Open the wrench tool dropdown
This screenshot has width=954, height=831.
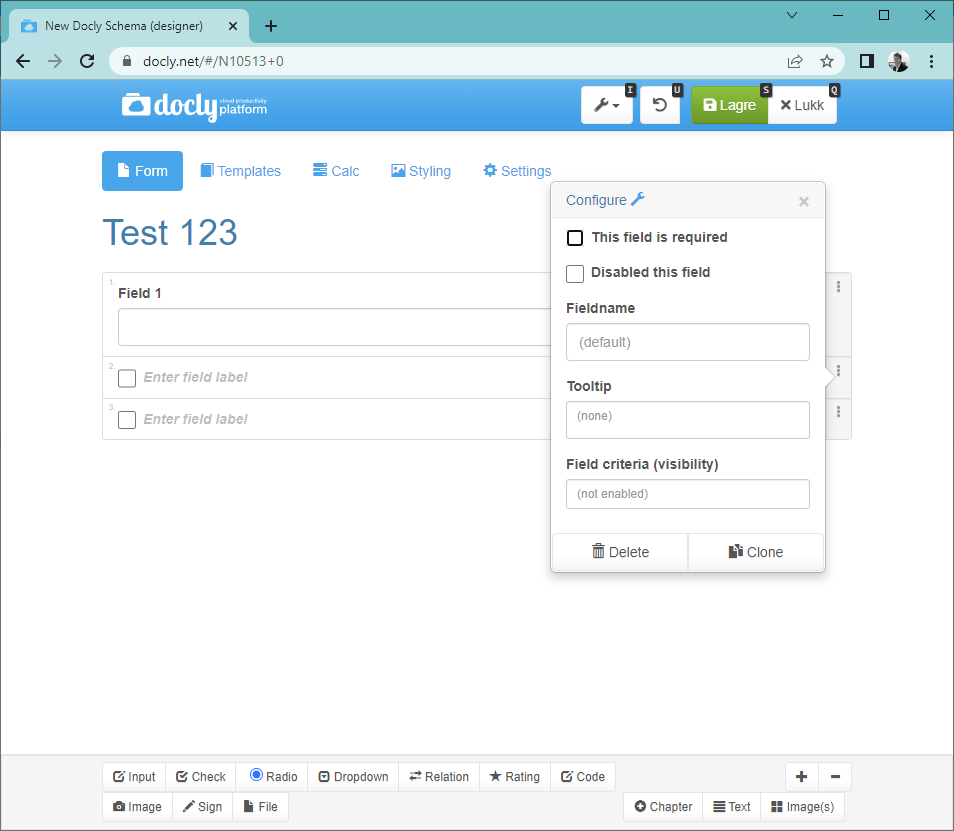606,104
